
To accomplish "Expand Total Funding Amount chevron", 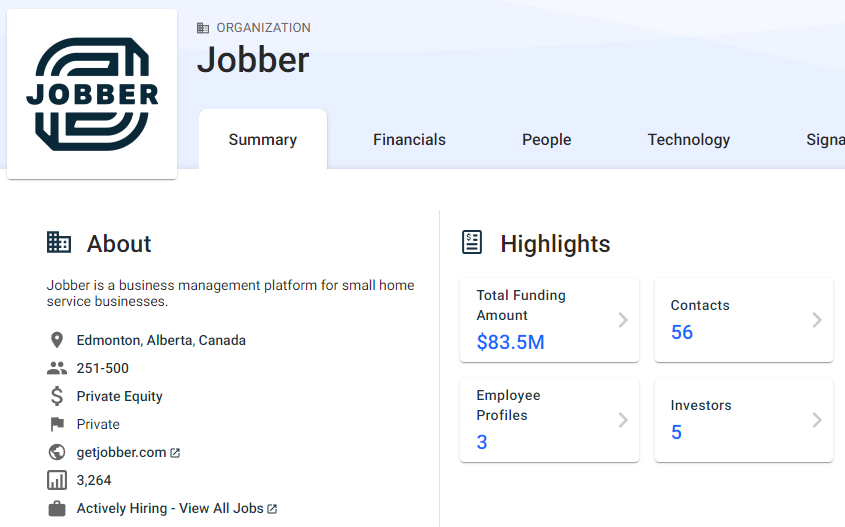I will (622, 320).
